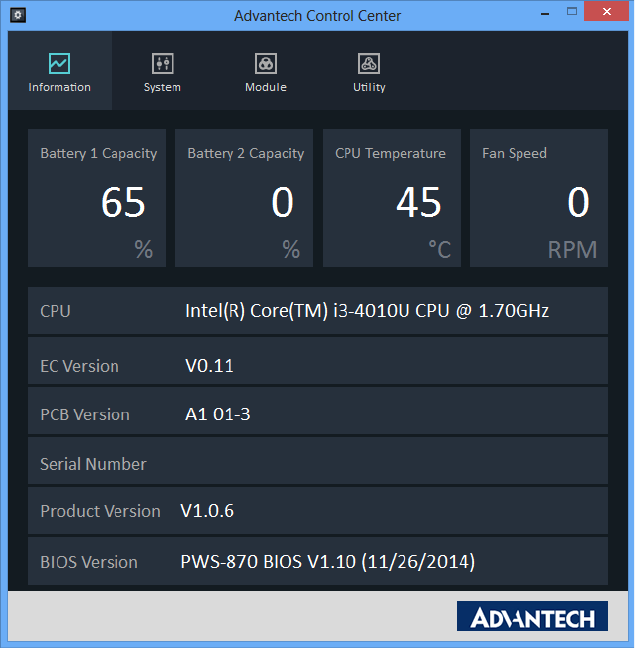Click the PCB Version label
Image resolution: width=635 pixels, height=648 pixels.
[85, 415]
